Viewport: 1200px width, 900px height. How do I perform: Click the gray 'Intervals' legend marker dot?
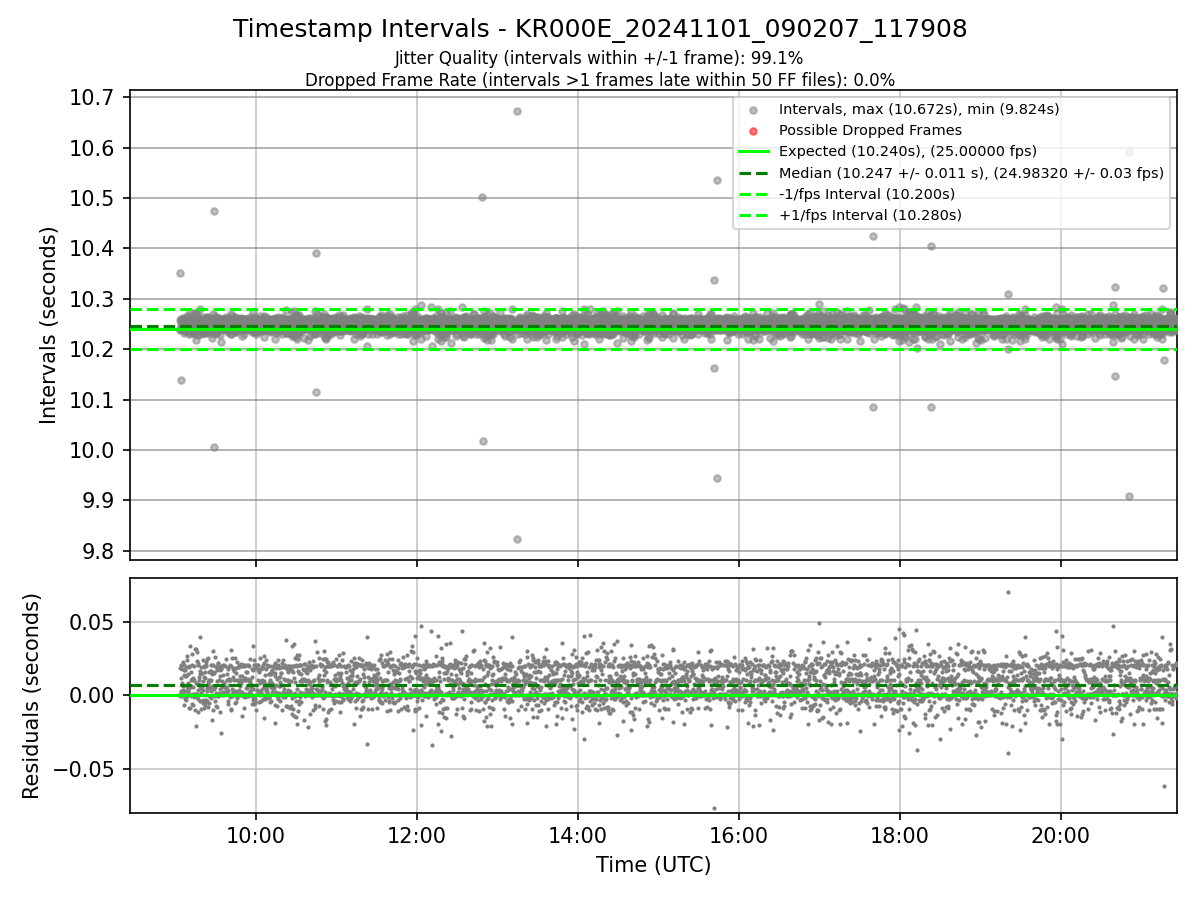(x=753, y=110)
